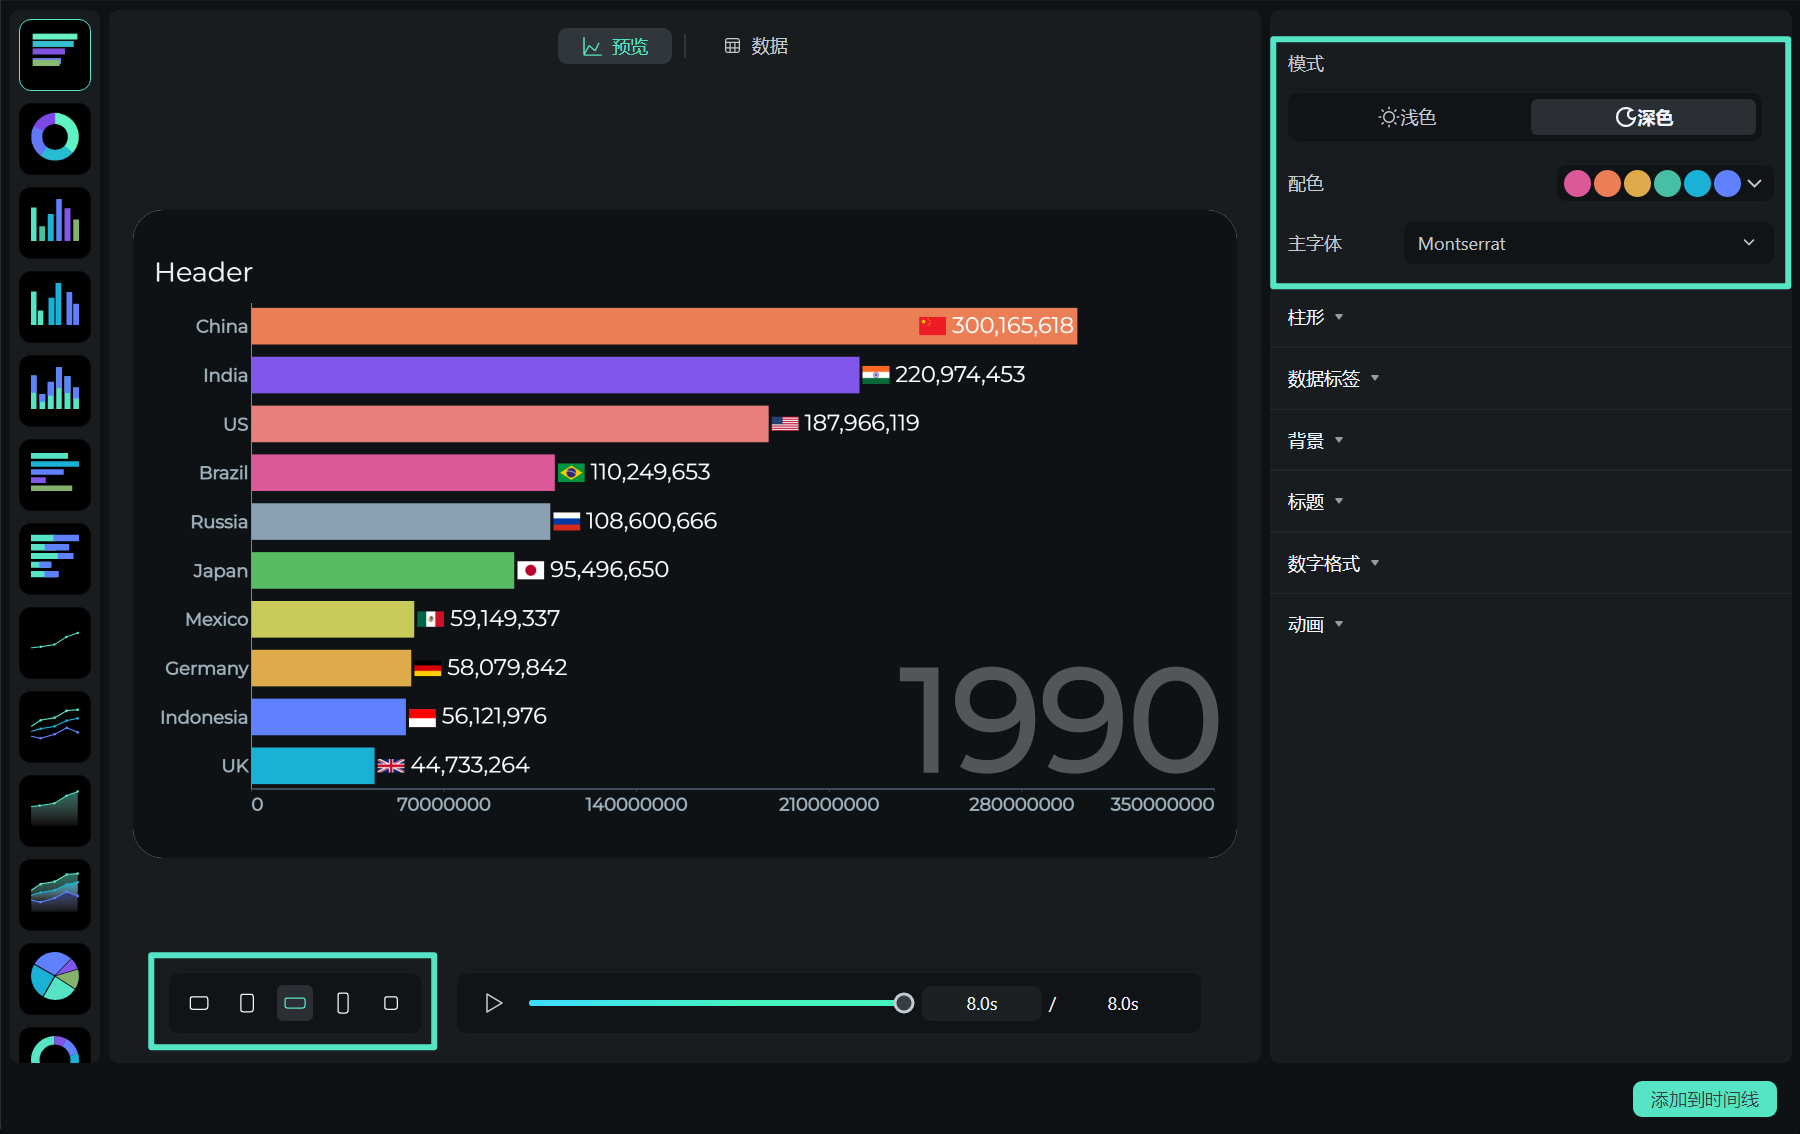Select the square aspect ratio icon

click(391, 1003)
